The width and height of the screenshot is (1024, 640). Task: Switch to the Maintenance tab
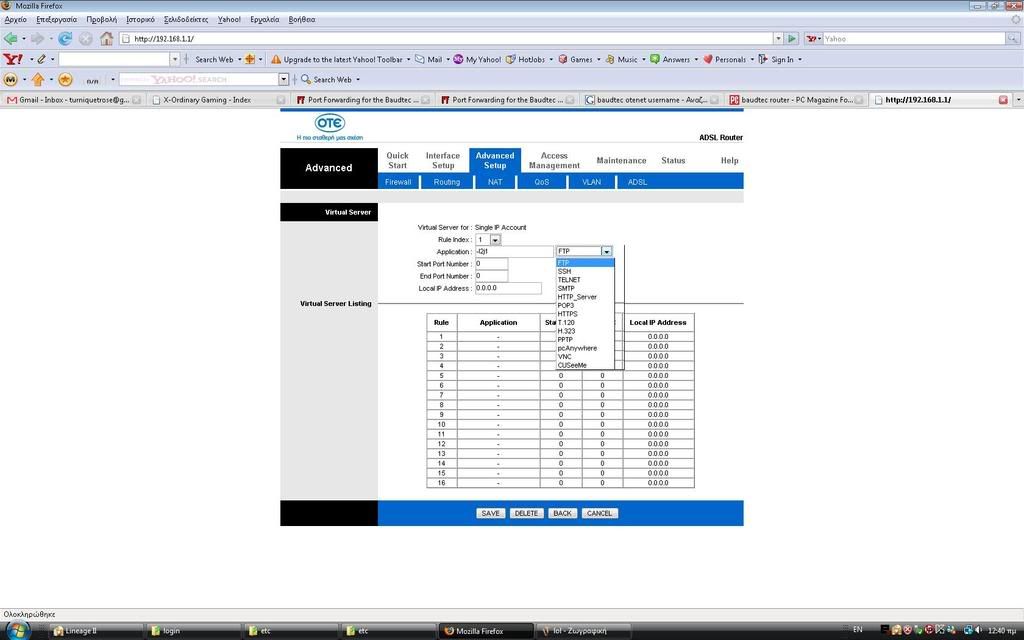621,160
